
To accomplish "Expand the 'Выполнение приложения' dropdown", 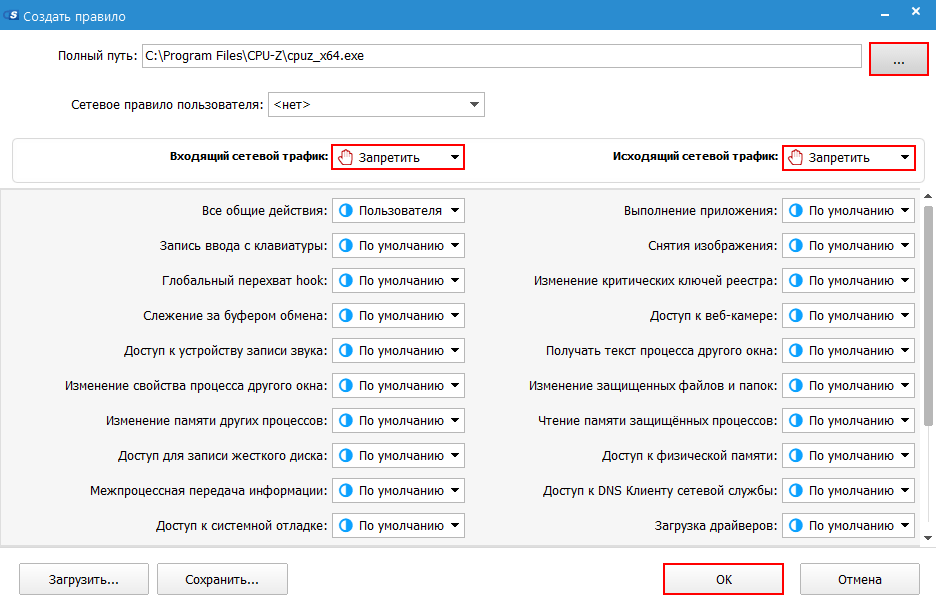I will click(x=848, y=211).
